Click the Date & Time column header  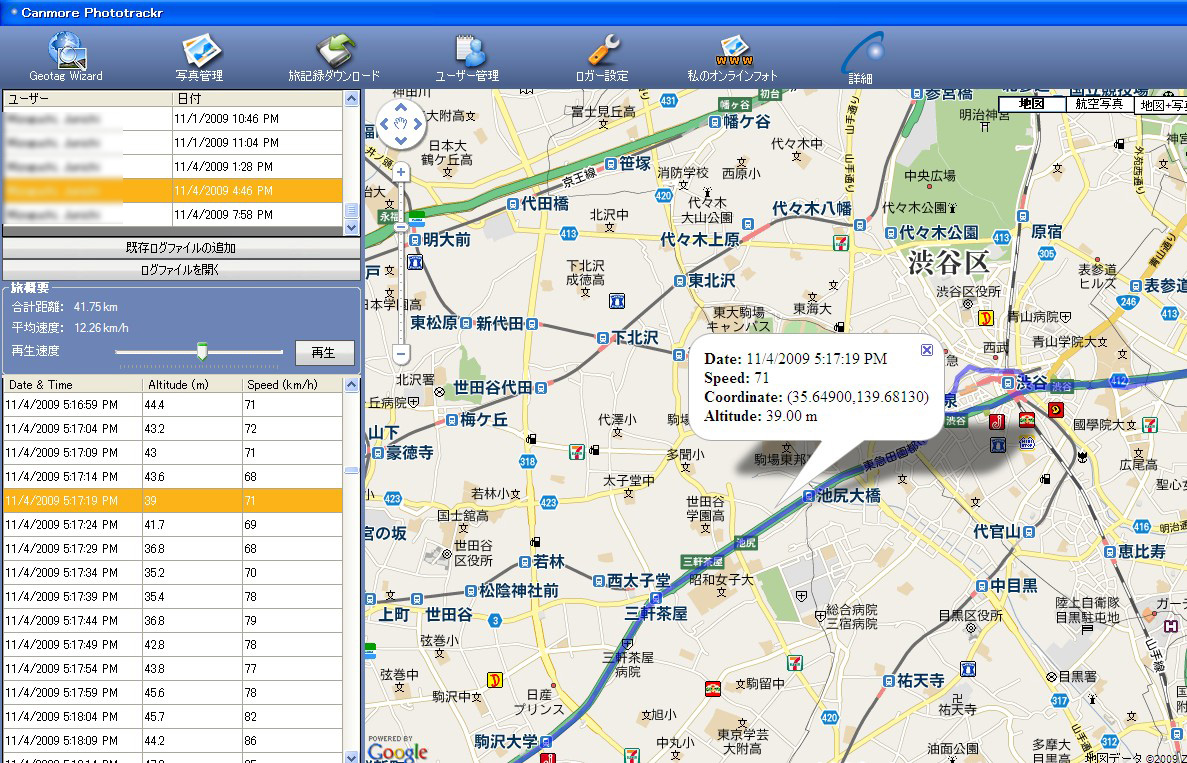click(73, 385)
